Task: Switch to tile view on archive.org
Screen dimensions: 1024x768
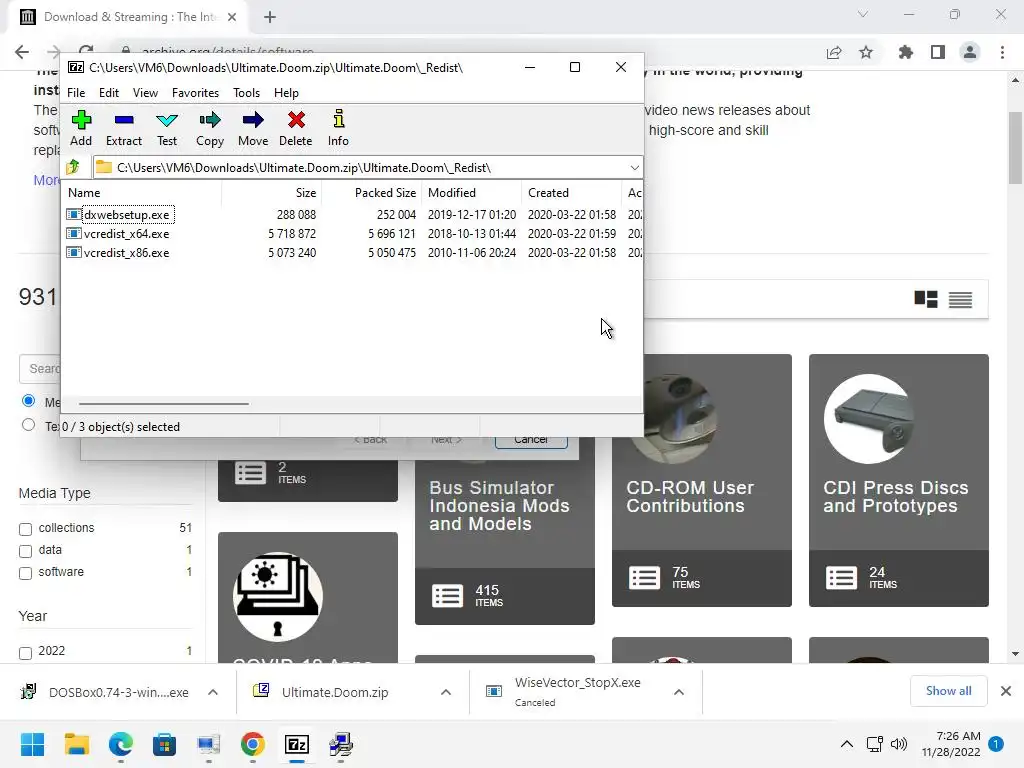Action: (925, 299)
